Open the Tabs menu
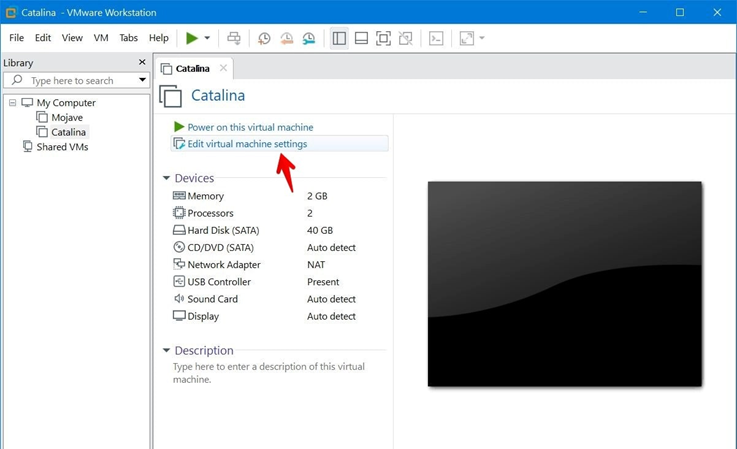This screenshot has height=449, width=737. tap(128, 38)
